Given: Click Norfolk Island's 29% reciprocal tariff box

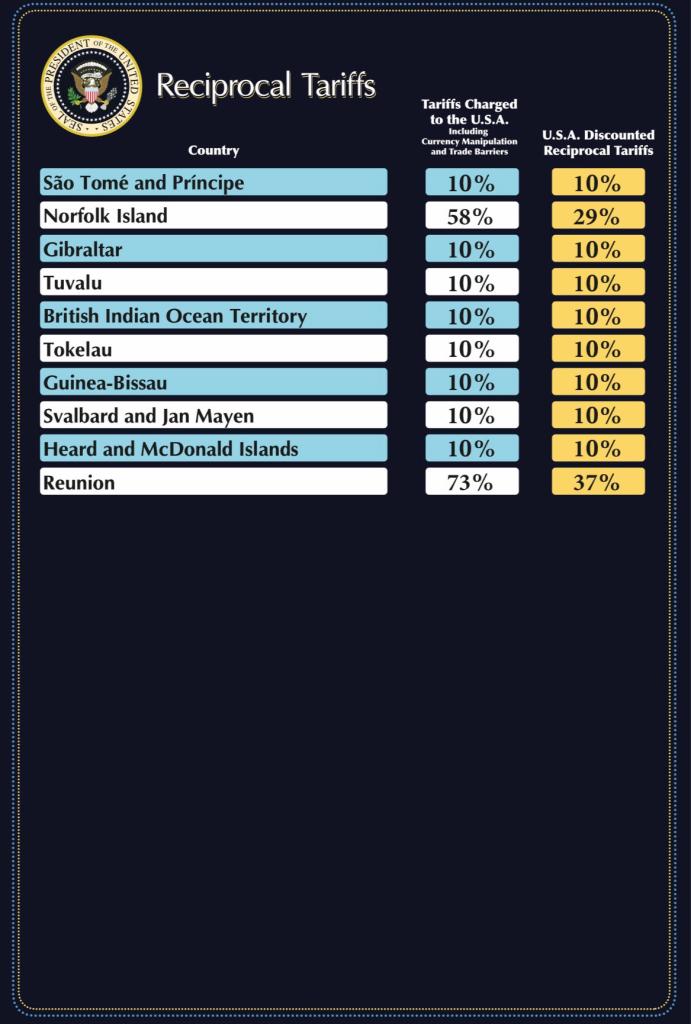Looking at the screenshot, I should 598,216.
